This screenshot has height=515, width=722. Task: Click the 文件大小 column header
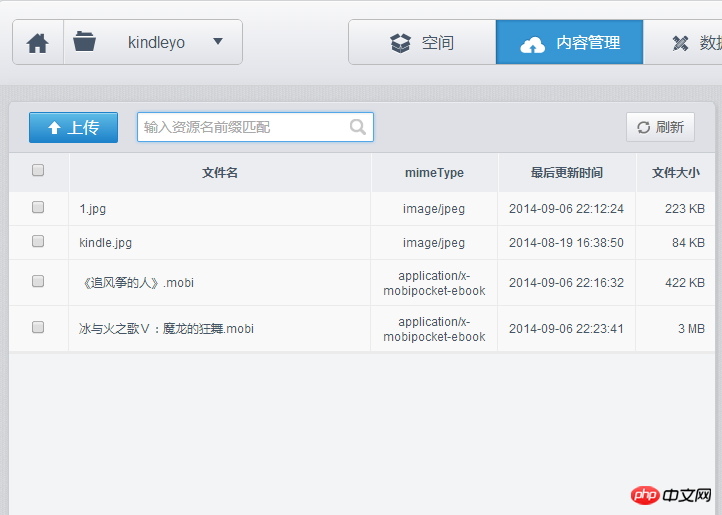[675, 173]
